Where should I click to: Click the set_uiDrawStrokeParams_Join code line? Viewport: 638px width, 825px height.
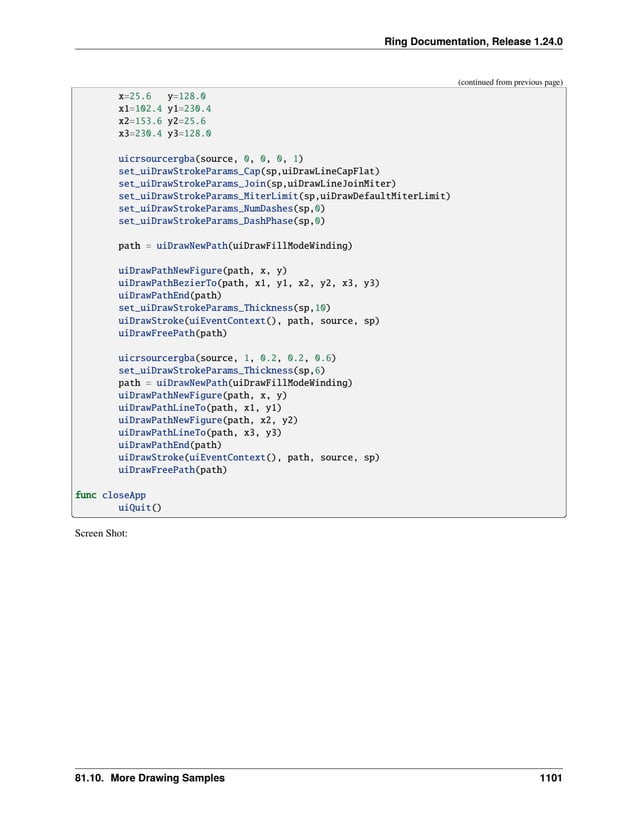pyautogui.click(x=257, y=184)
